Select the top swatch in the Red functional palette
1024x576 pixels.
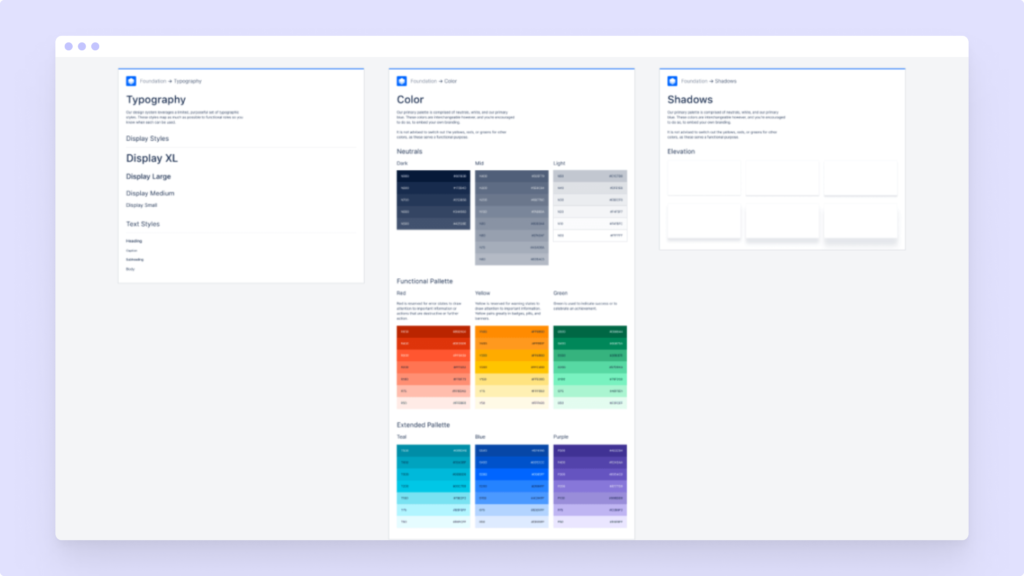(431, 331)
